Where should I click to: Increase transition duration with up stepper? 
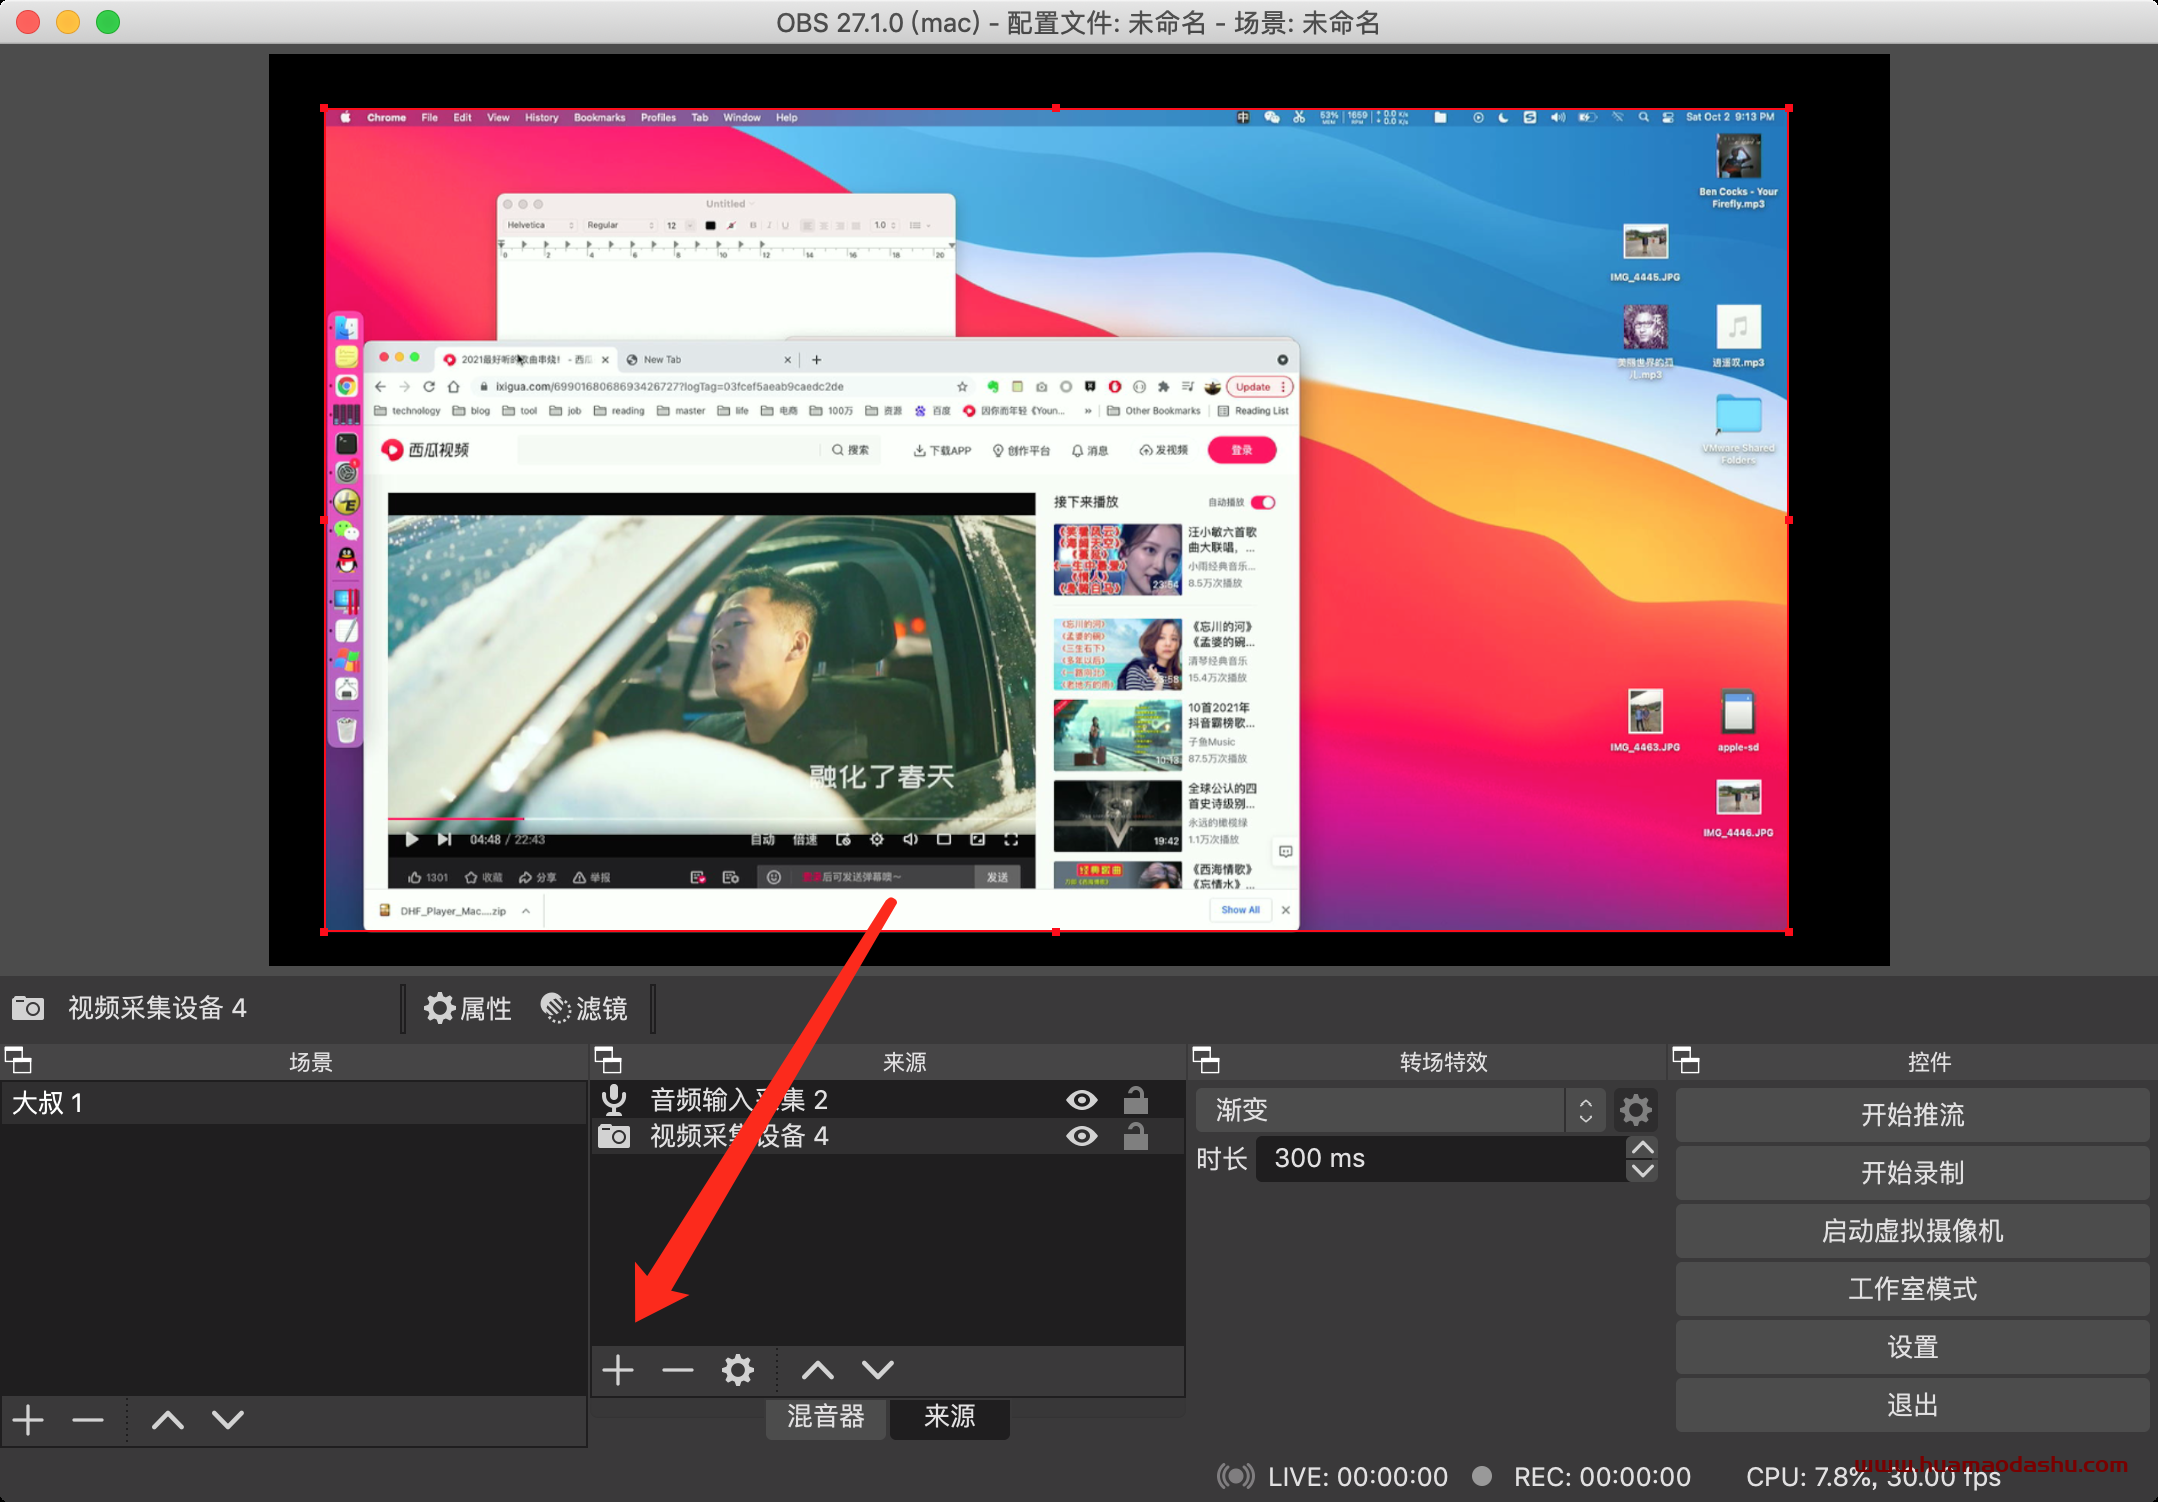pos(1643,1147)
